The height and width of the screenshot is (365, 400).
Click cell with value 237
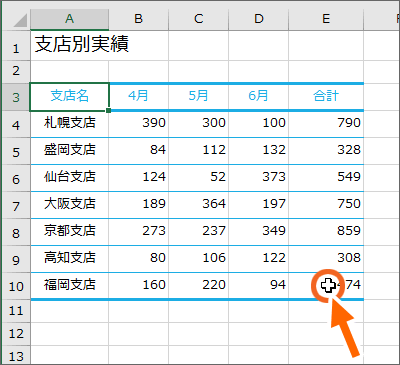[199, 232]
